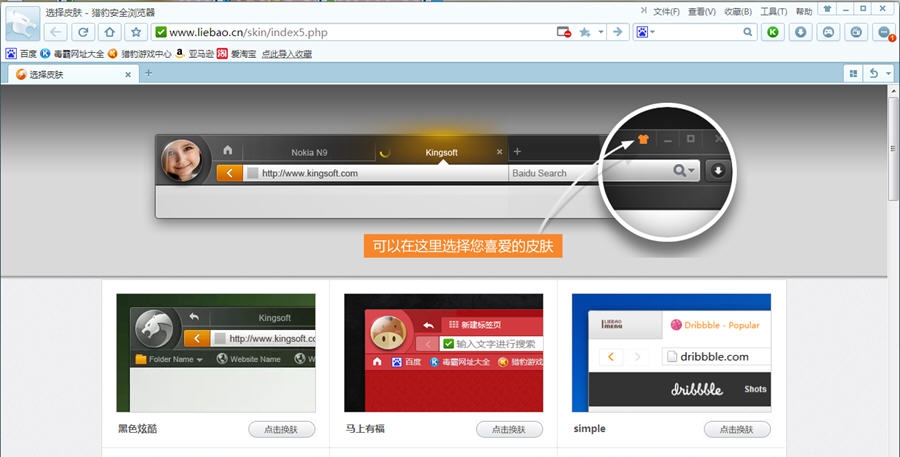Screen dimensions: 900x457
Task: Open the 帮助 menu
Action: point(804,11)
